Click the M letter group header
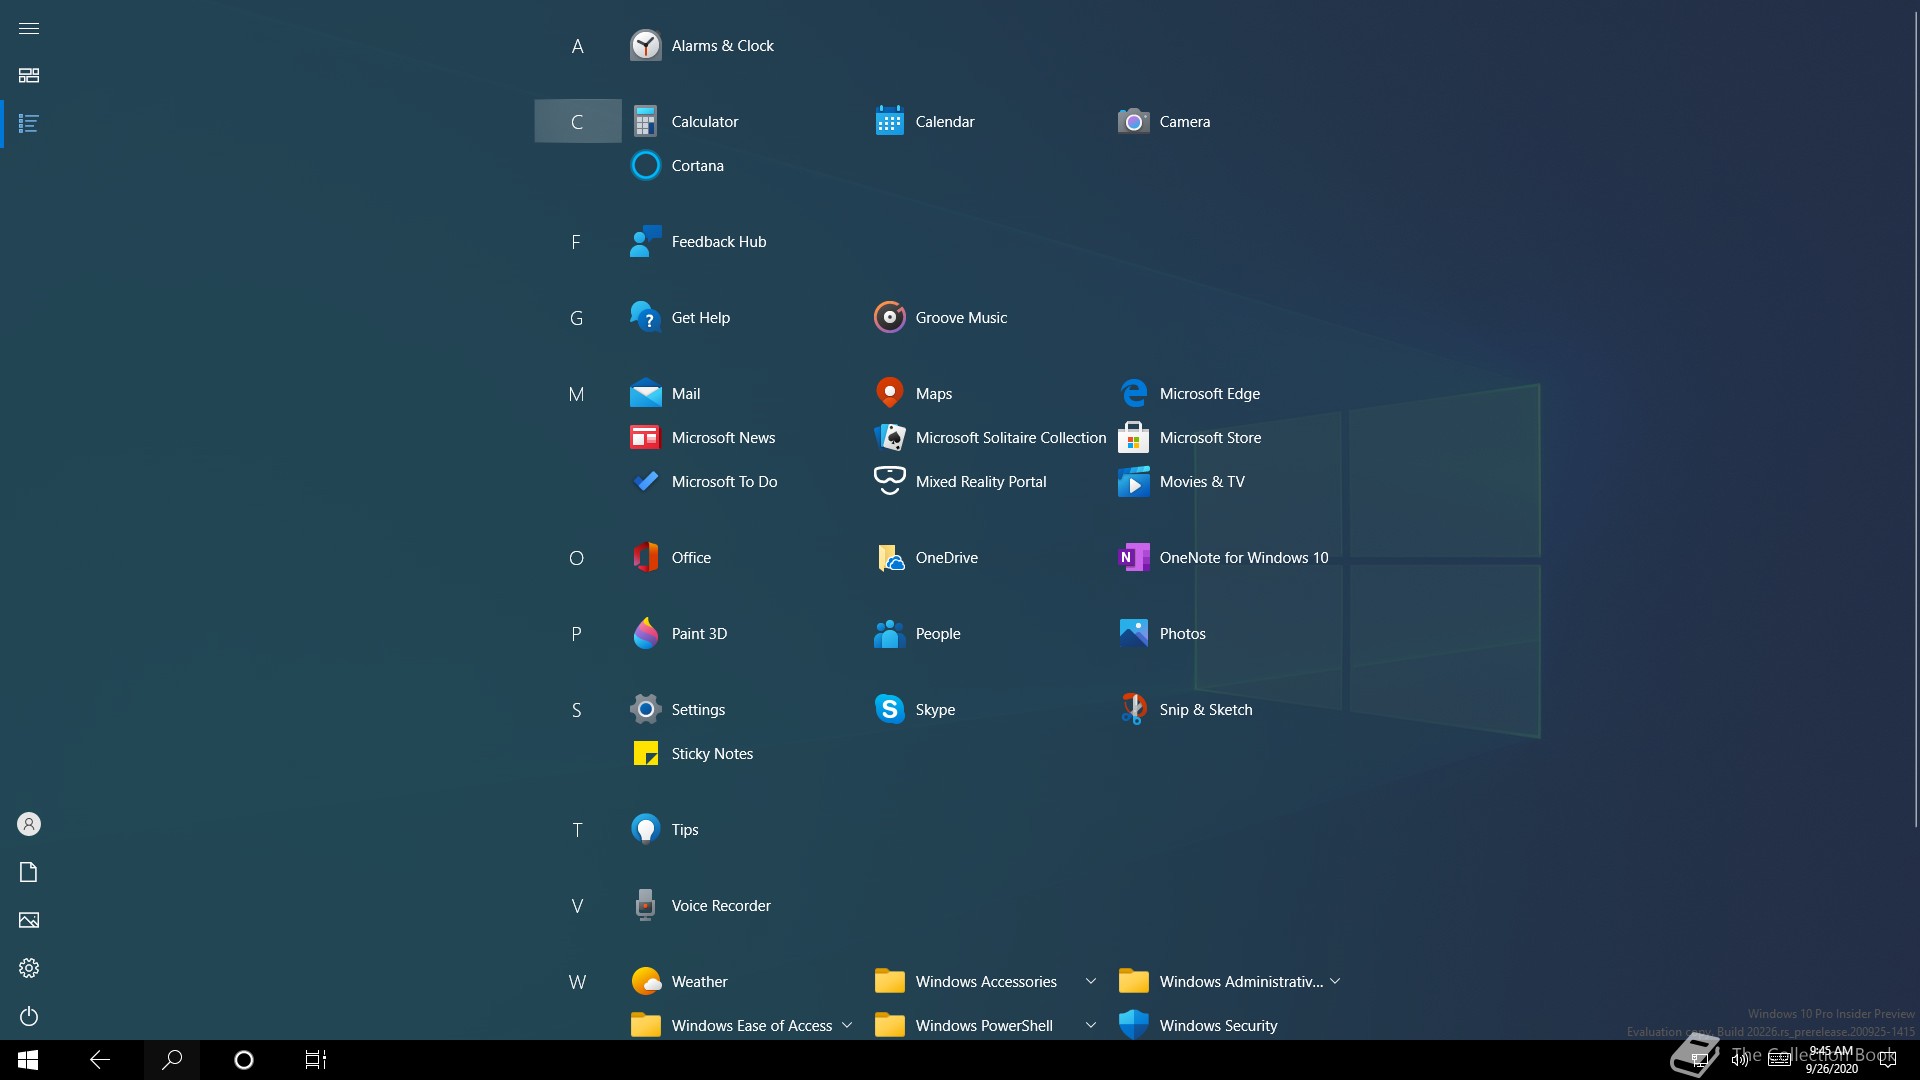This screenshot has width=1920, height=1080. (x=577, y=394)
